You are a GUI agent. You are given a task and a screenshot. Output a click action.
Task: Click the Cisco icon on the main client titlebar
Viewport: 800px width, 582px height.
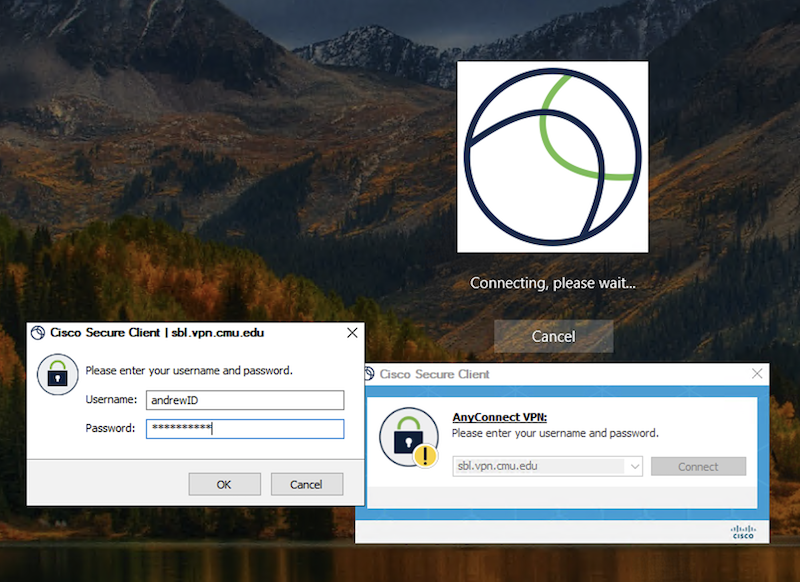tap(370, 373)
